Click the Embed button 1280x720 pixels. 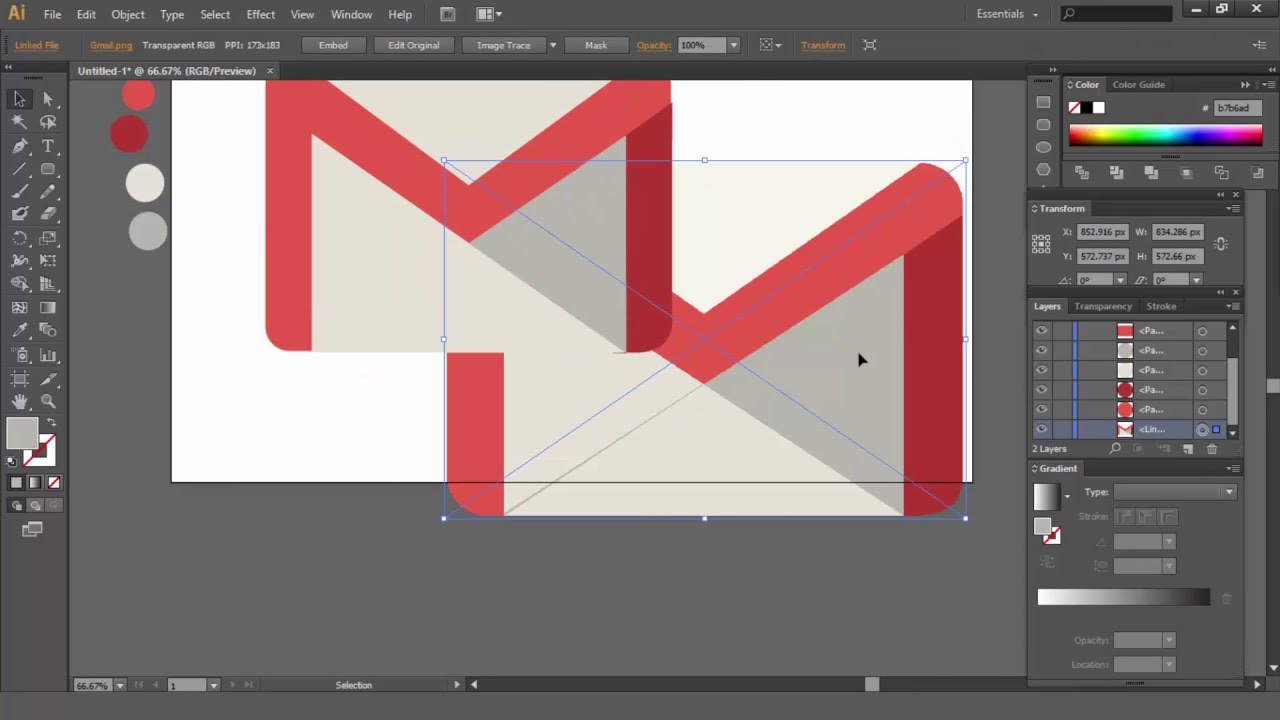333,45
